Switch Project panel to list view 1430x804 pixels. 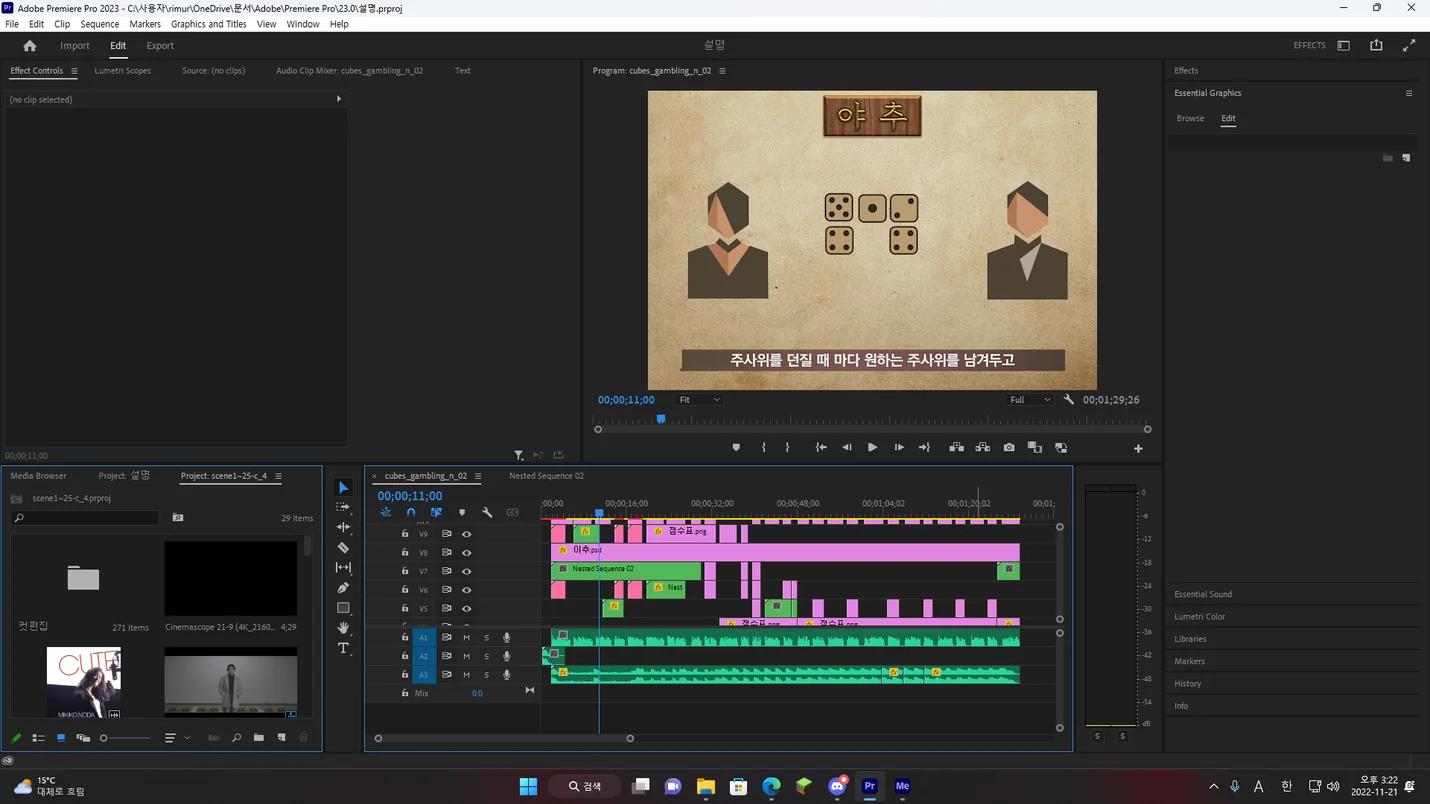(38, 738)
